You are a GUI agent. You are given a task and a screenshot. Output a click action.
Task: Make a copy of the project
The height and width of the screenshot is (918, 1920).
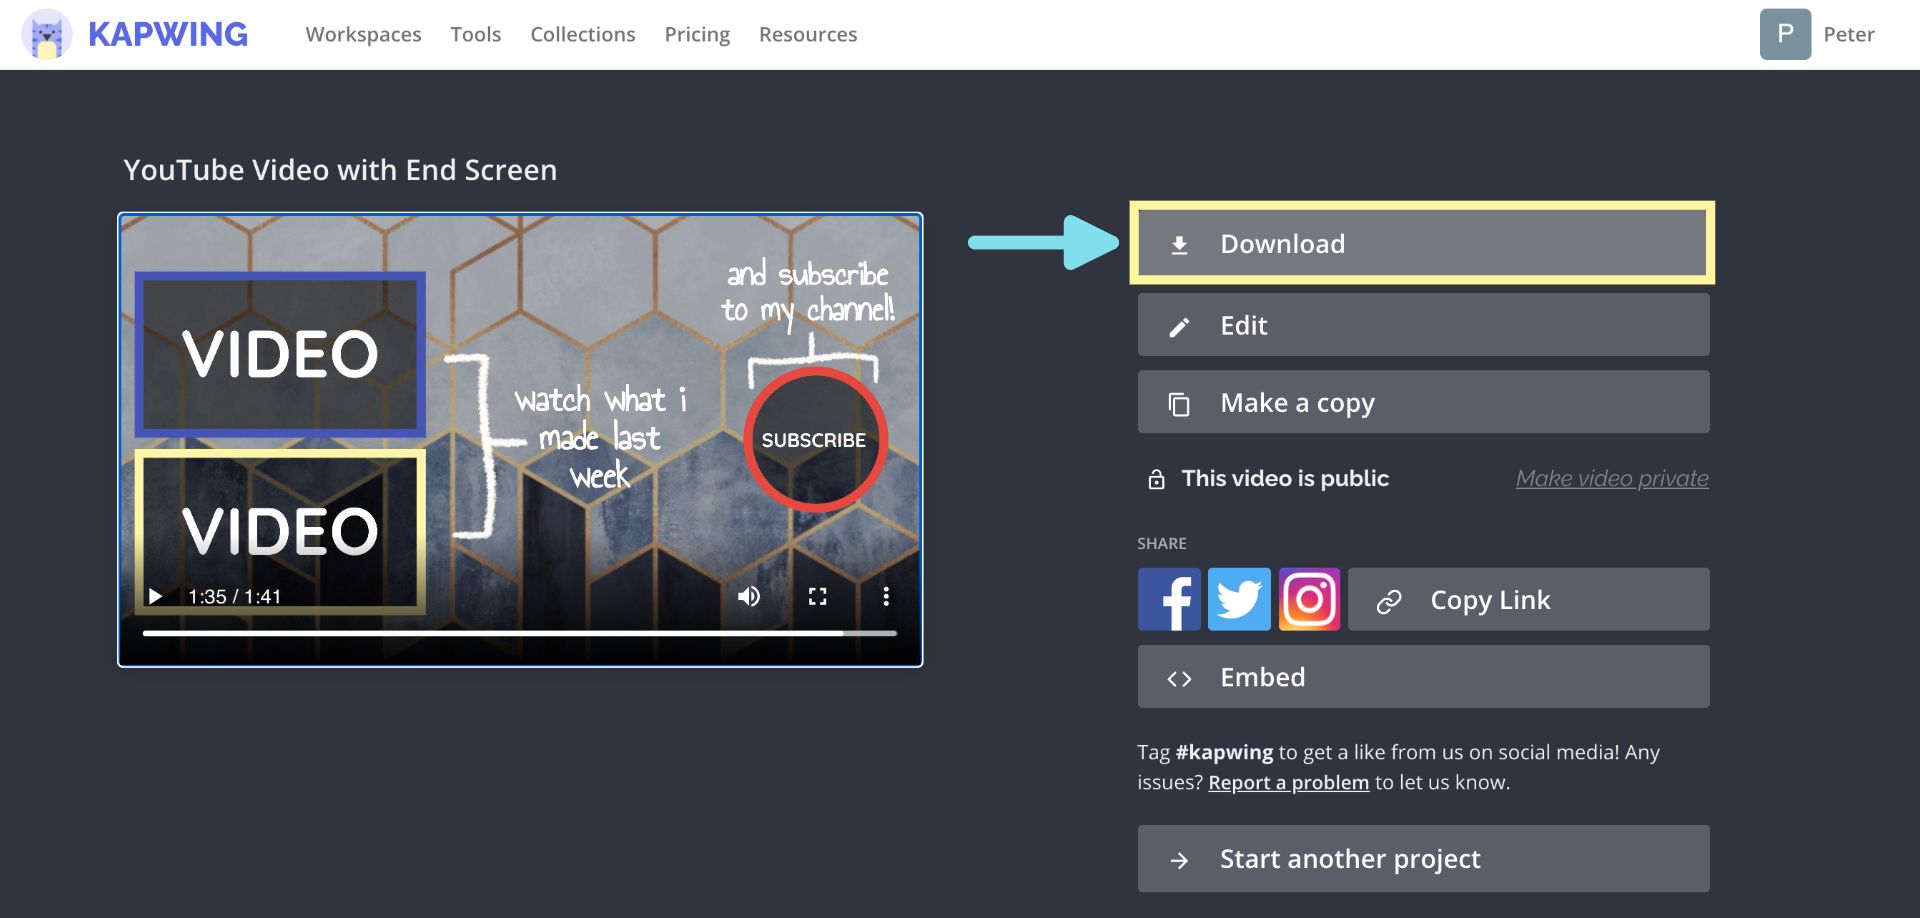pyautogui.click(x=1422, y=403)
